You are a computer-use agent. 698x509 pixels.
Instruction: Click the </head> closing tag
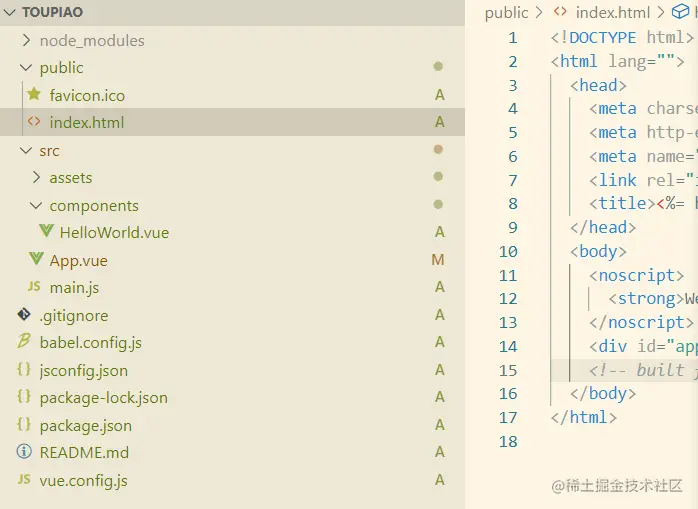click(x=603, y=228)
